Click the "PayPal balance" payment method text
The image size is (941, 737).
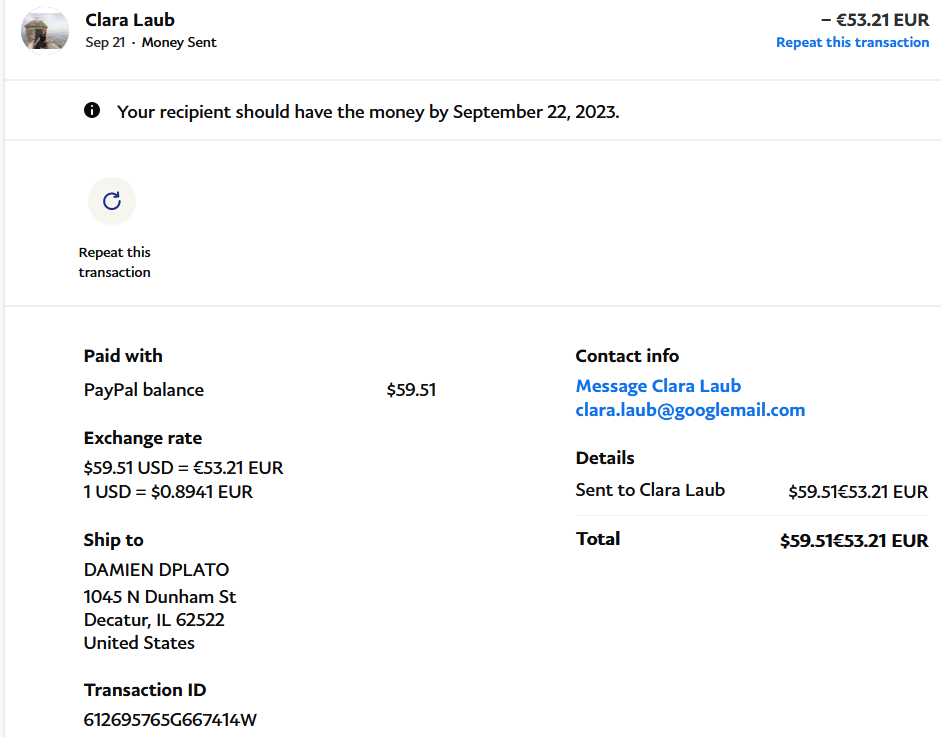tap(144, 390)
